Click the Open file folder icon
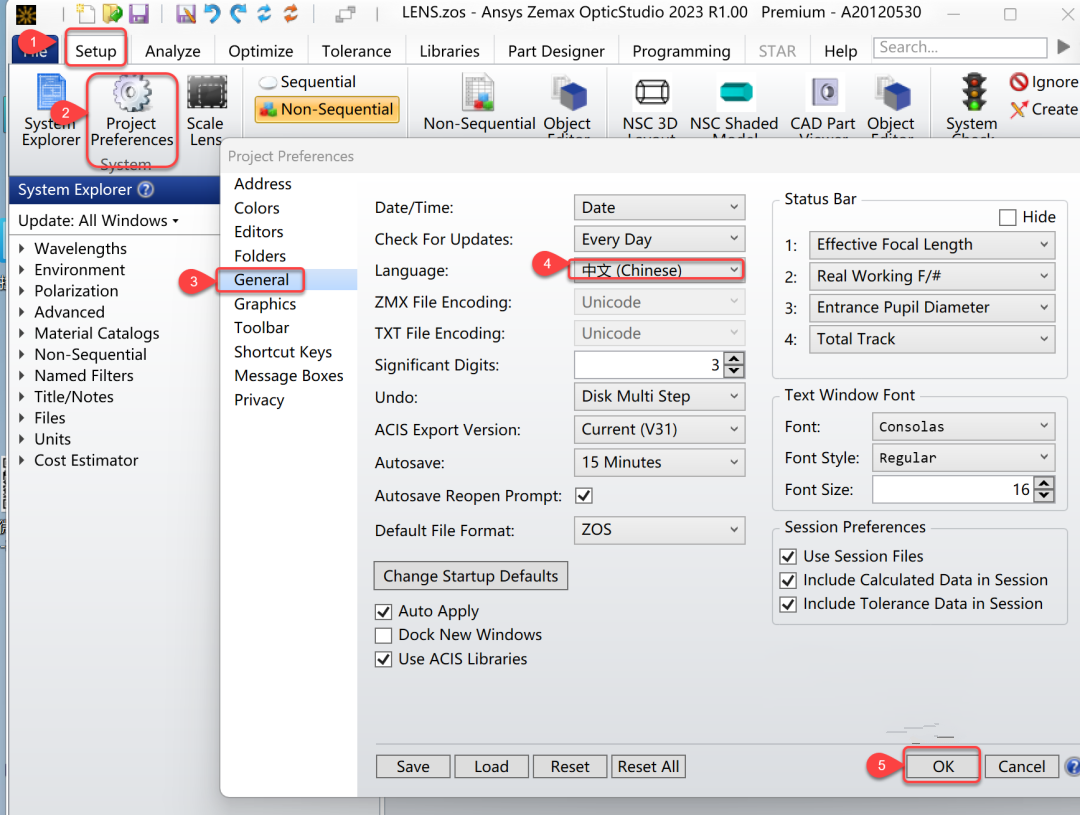1080x815 pixels. click(112, 13)
